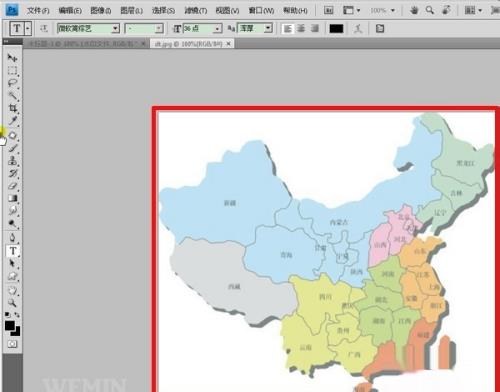
Task: Toggle the text orientation button
Action: coord(44,29)
